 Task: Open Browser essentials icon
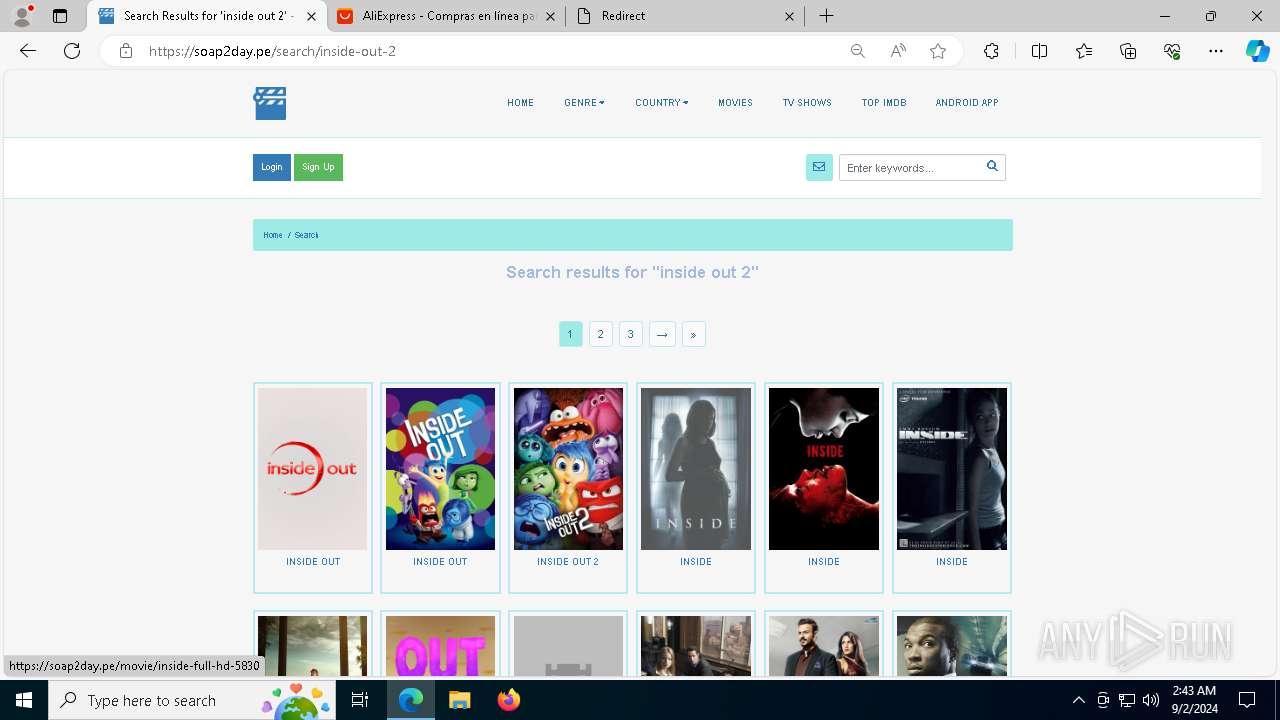click(1172, 51)
